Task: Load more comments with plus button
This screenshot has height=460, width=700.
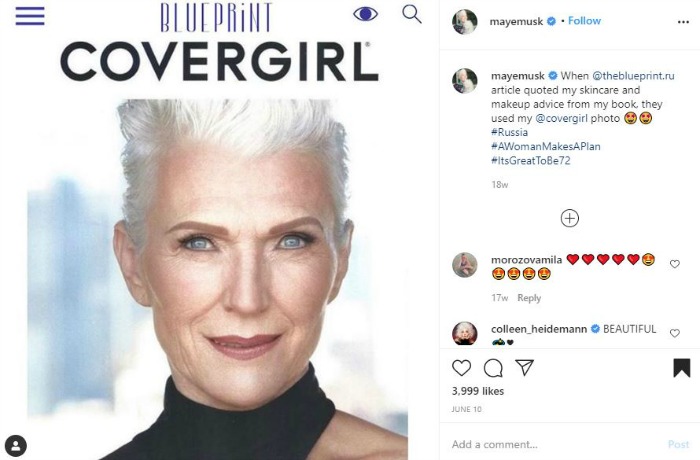Action: point(569,218)
